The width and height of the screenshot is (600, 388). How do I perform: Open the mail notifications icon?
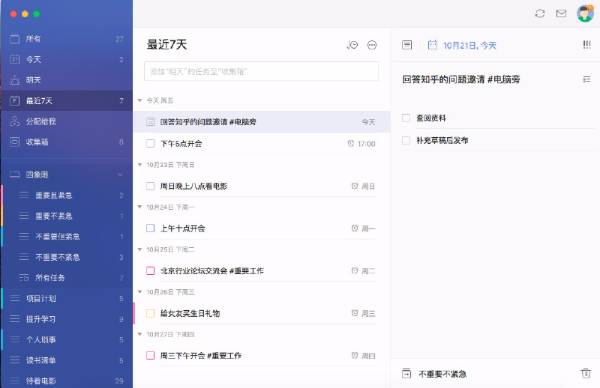tap(561, 13)
